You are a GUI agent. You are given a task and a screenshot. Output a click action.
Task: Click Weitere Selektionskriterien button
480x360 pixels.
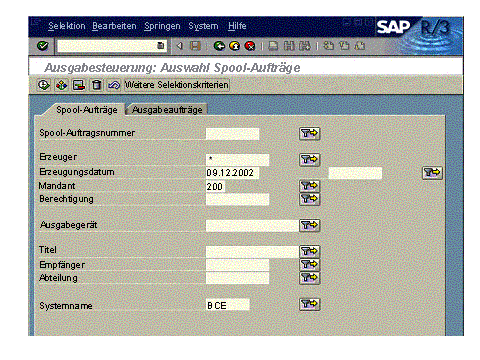click(176, 85)
